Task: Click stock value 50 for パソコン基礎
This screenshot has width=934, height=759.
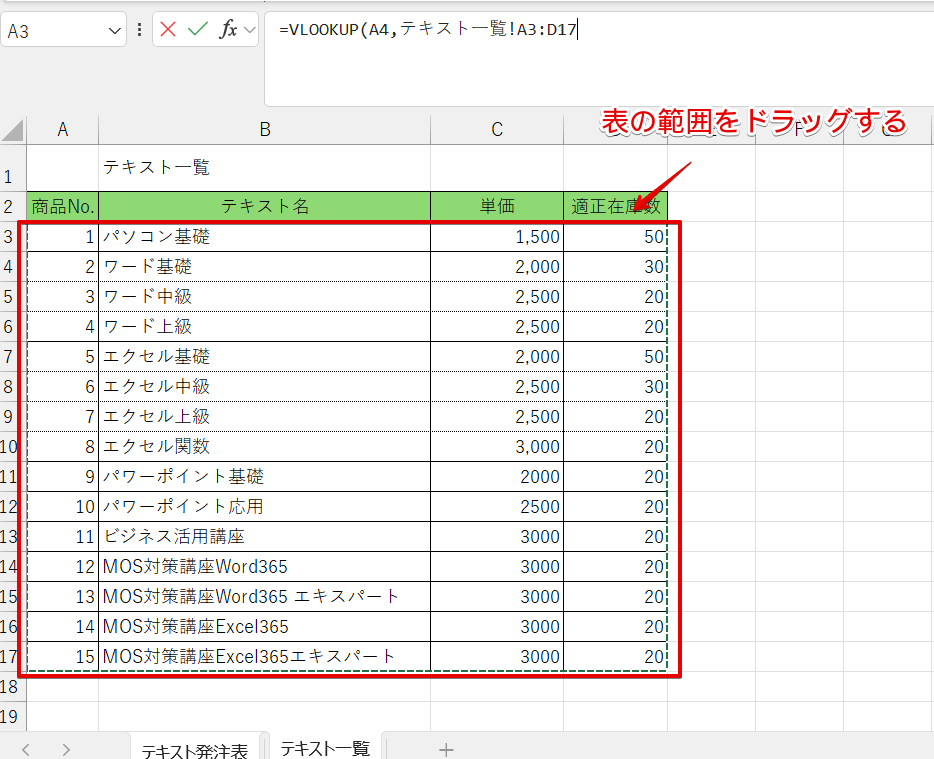Action: click(615, 237)
